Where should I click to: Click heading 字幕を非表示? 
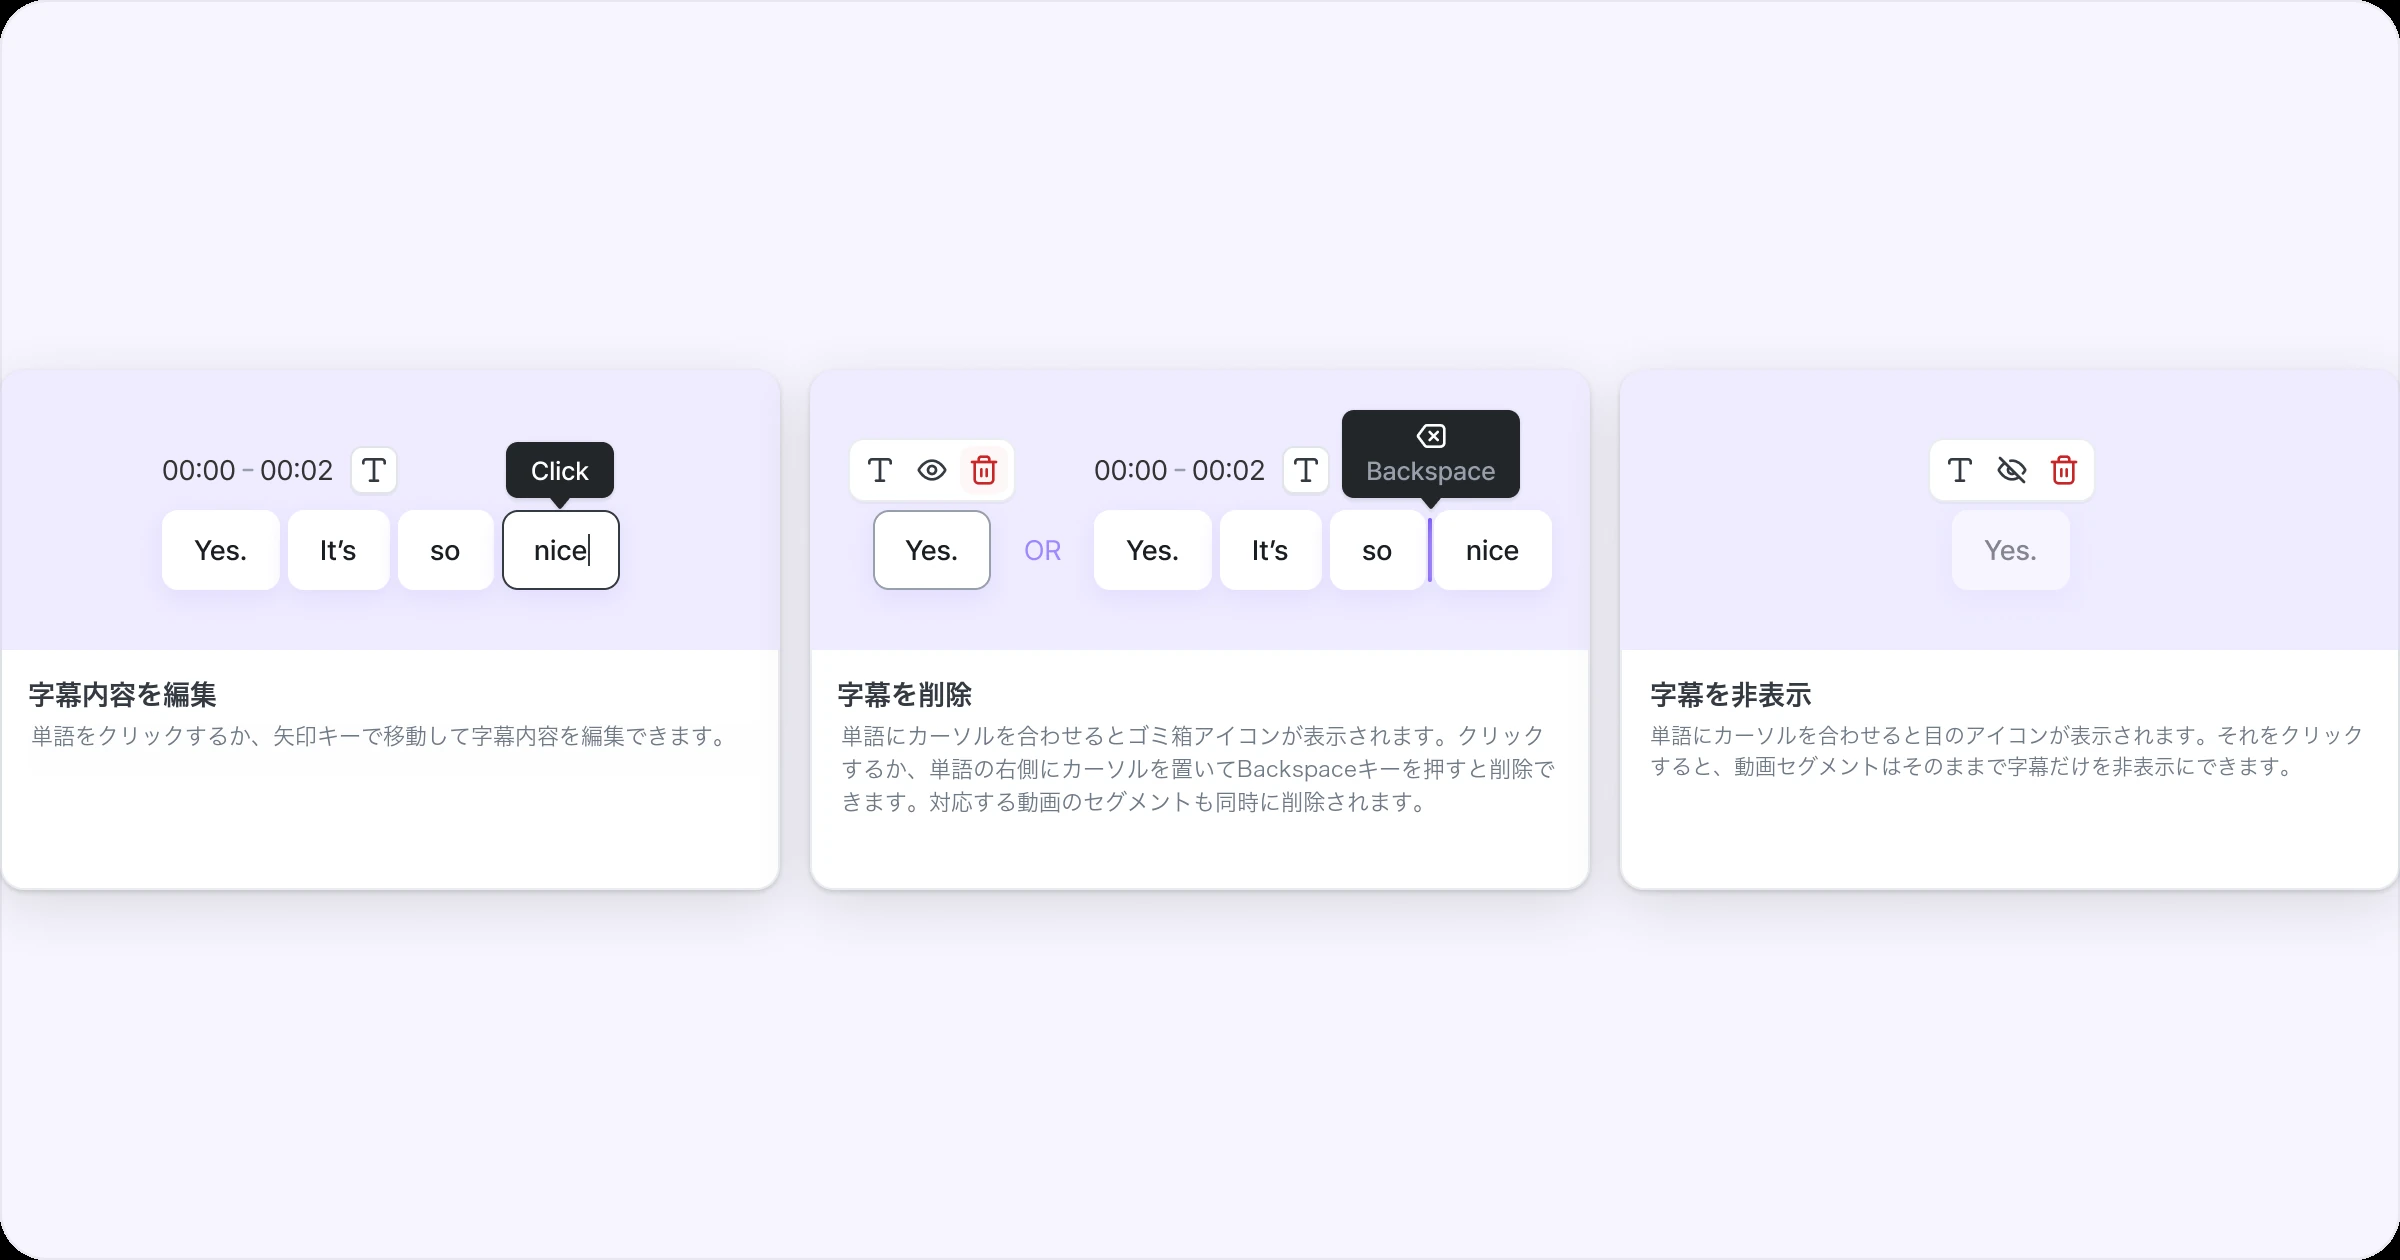1731,694
